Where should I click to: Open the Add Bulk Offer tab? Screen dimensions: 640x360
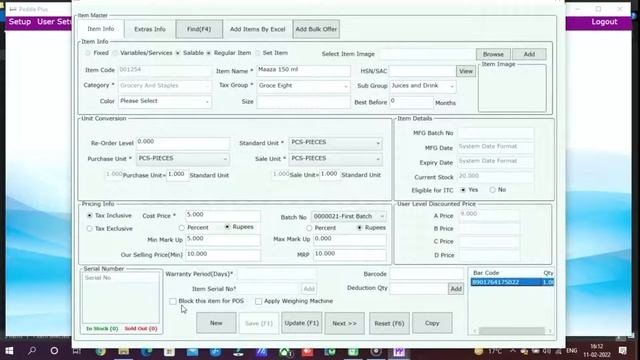pyautogui.click(x=316, y=29)
